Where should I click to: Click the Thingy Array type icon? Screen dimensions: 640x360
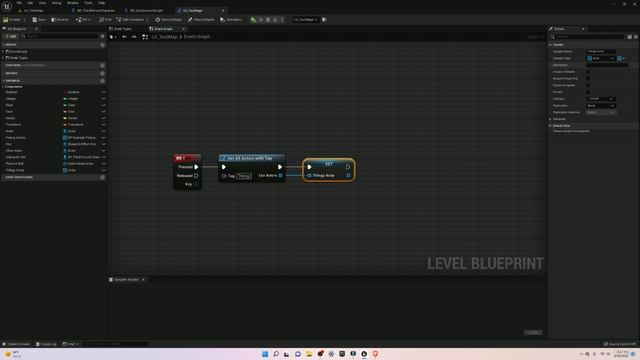65,170
